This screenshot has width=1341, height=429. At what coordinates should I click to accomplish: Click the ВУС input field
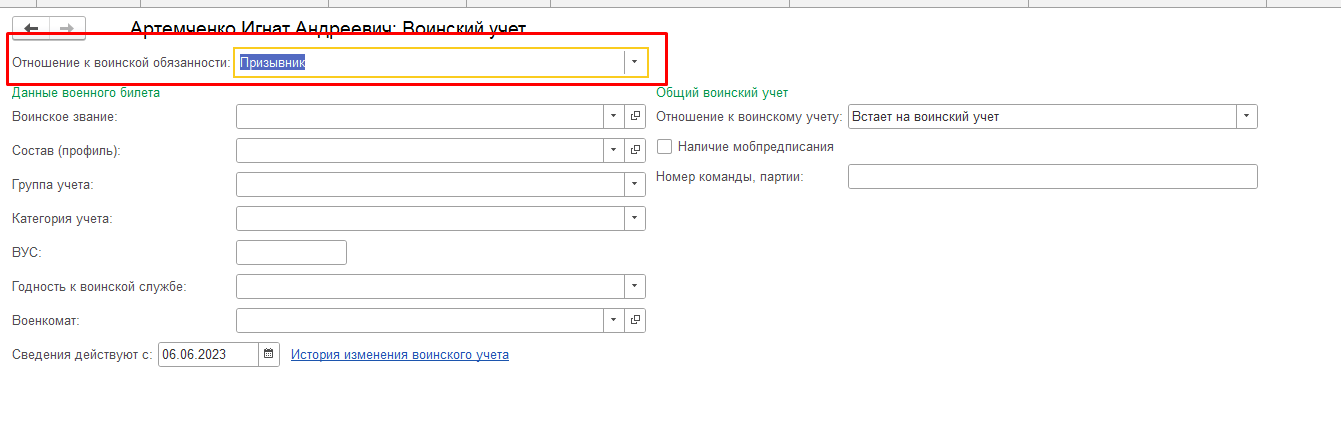click(x=291, y=252)
